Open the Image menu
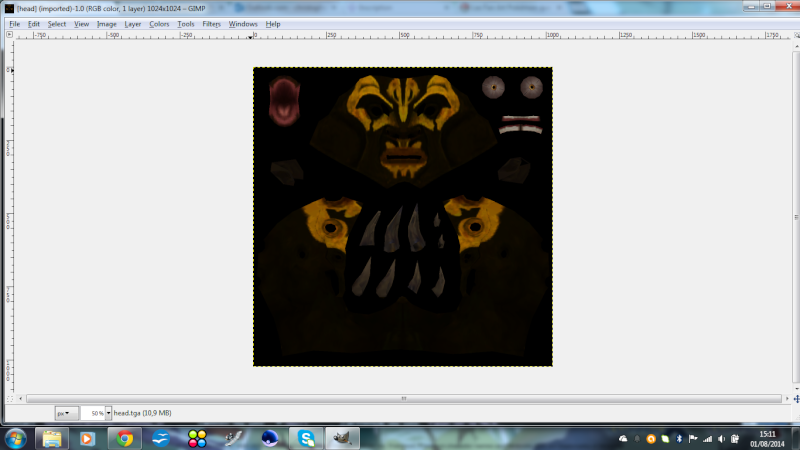 pos(107,24)
